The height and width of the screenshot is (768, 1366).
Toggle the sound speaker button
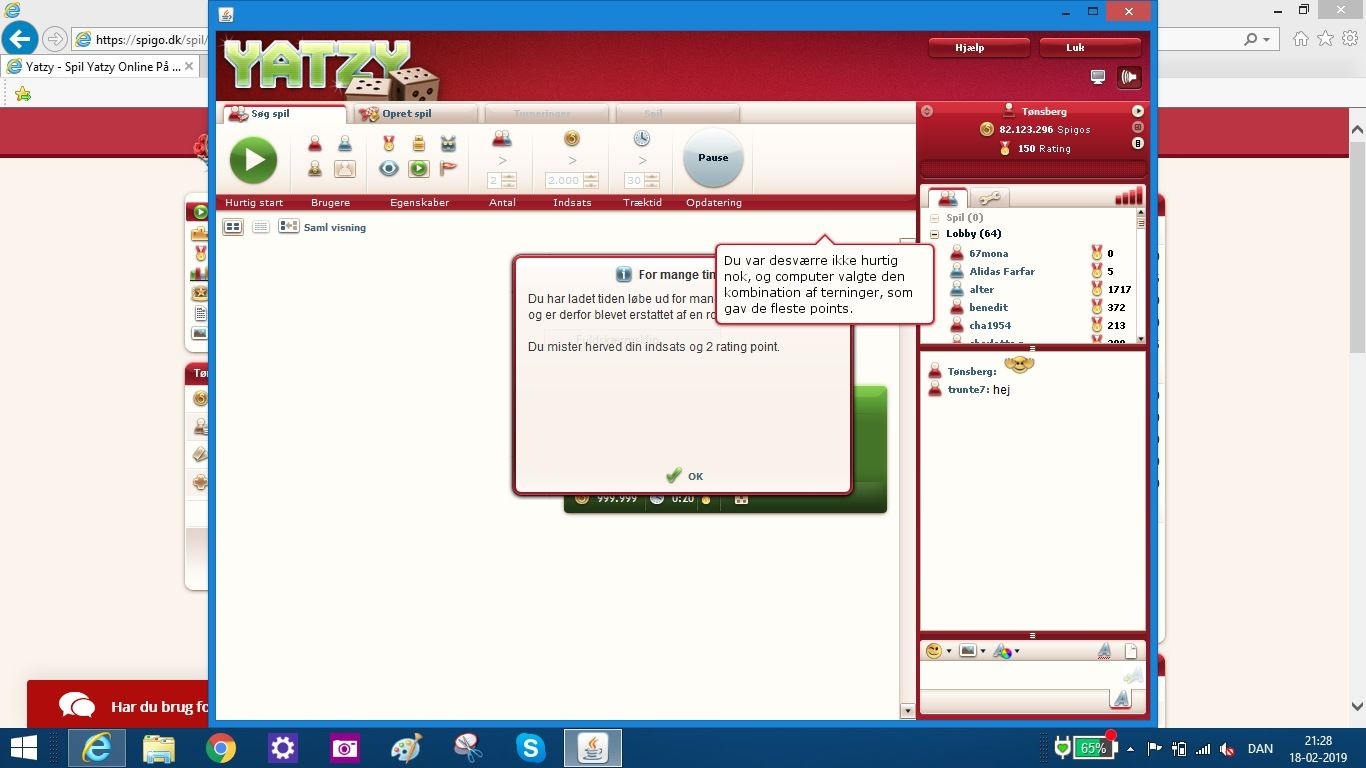[x=1129, y=77]
